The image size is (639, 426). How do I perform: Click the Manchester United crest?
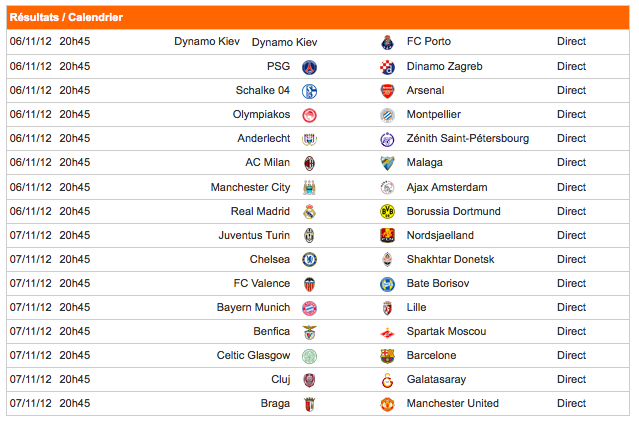pos(387,404)
